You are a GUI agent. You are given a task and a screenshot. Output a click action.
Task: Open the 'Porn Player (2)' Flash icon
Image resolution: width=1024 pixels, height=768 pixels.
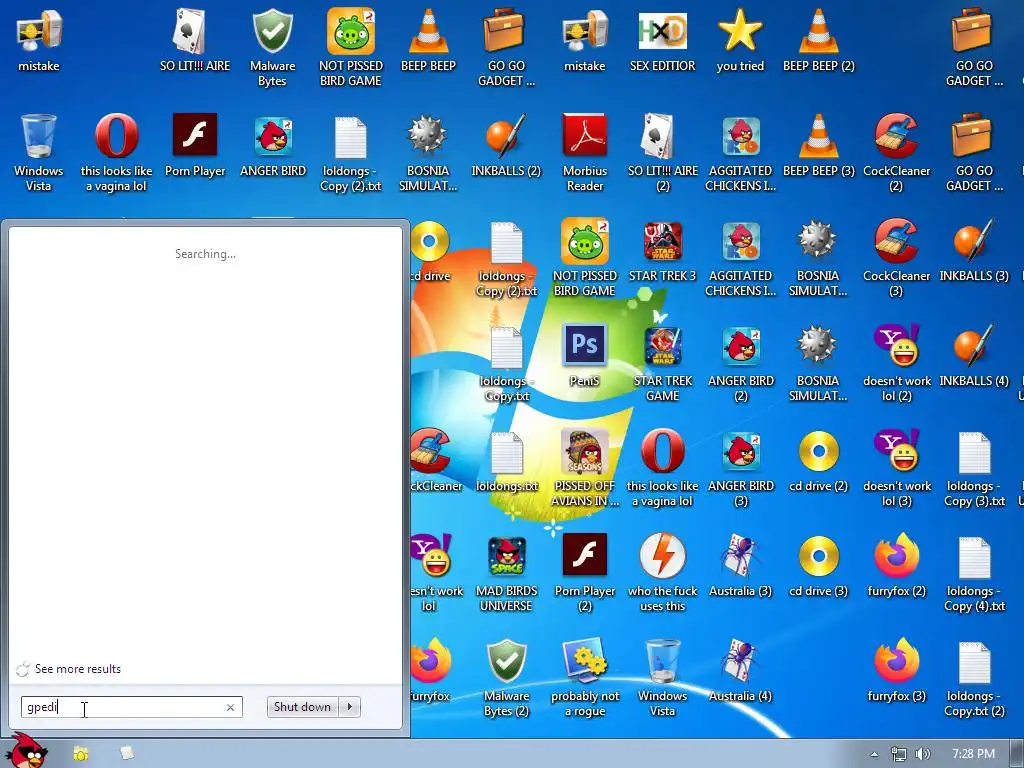point(584,573)
